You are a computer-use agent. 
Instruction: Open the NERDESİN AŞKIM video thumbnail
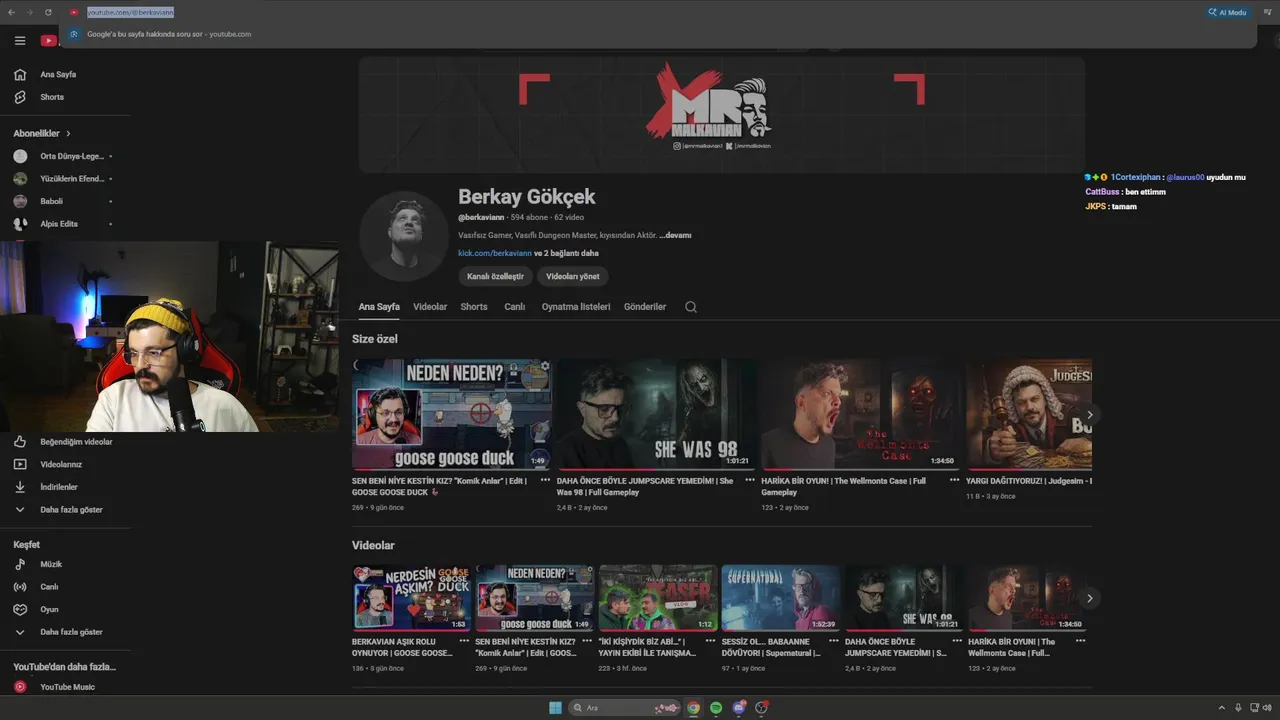(x=411, y=598)
